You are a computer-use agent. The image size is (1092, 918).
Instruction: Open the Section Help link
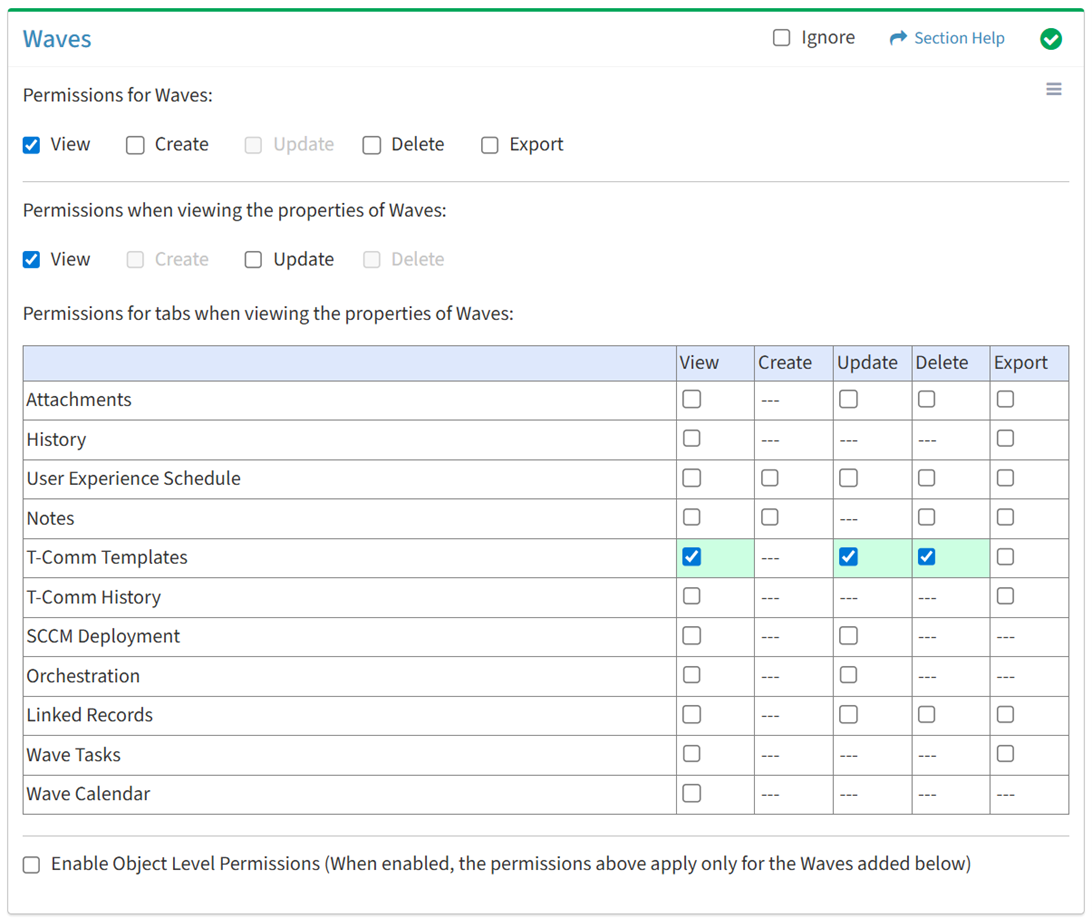[x=958, y=38]
